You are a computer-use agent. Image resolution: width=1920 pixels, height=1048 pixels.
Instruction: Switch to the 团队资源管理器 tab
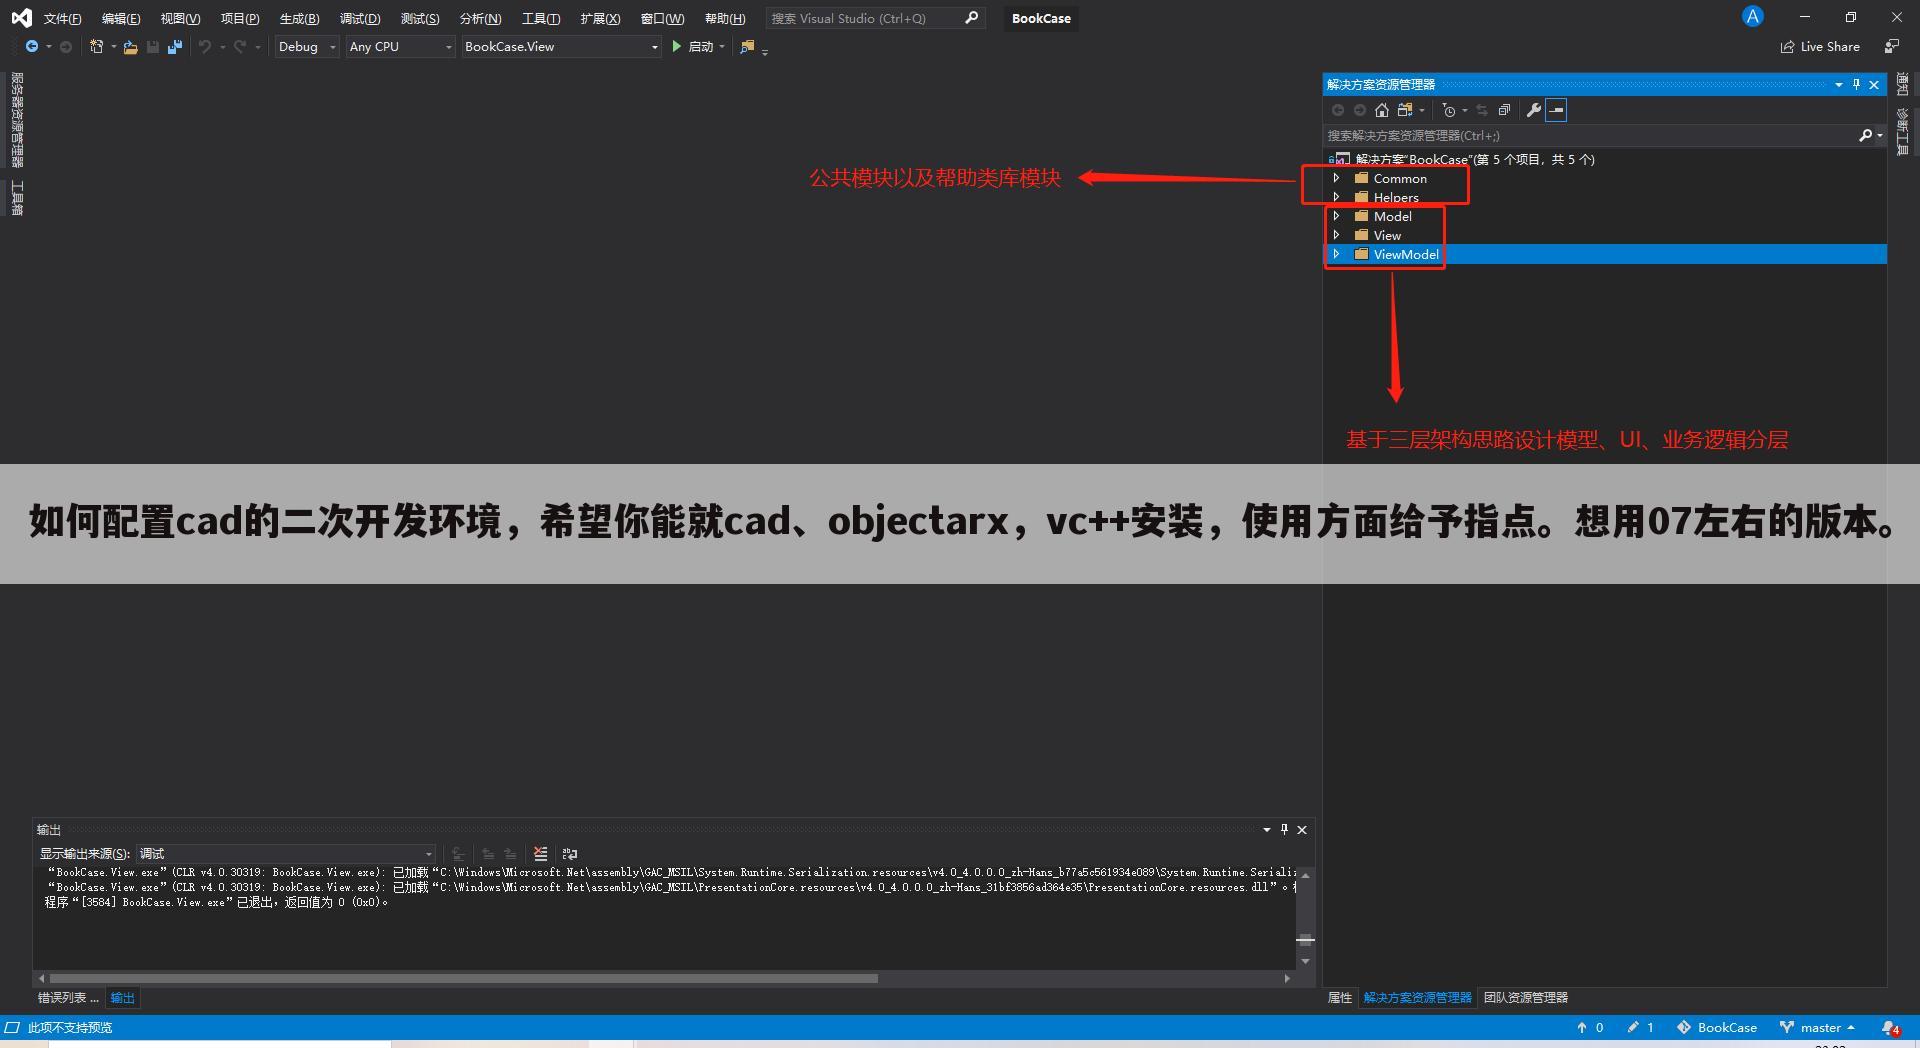point(1526,998)
